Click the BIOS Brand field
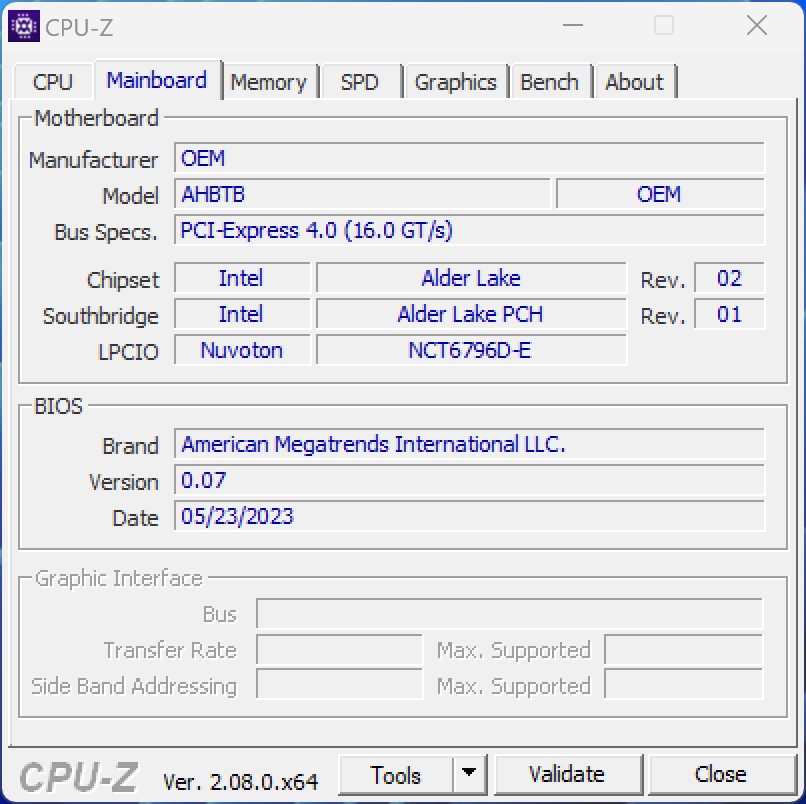The width and height of the screenshot is (806, 804). pyautogui.click(x=468, y=444)
